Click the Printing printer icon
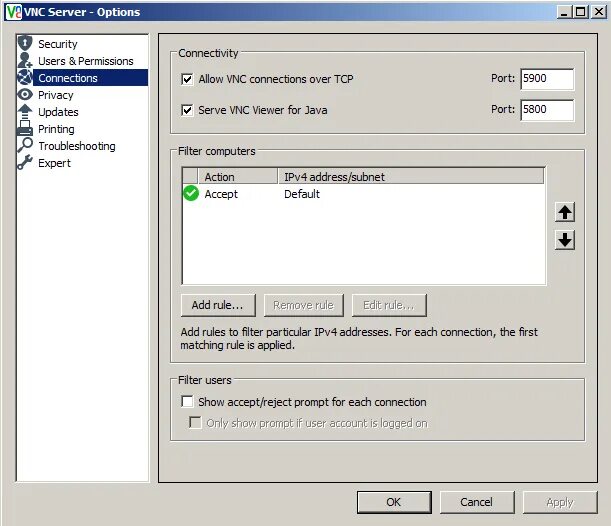This screenshot has width=611, height=526. [25, 128]
